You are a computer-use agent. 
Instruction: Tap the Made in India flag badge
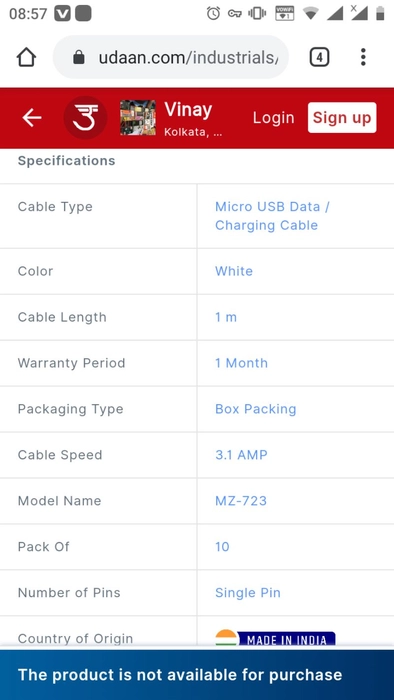275,638
